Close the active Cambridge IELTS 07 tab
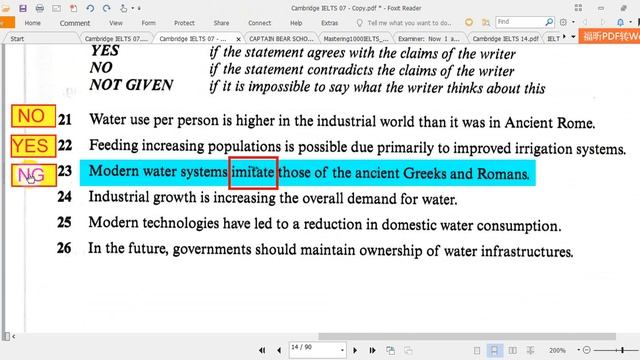Viewport: 640px width, 360px height. pyautogui.click(x=239, y=39)
